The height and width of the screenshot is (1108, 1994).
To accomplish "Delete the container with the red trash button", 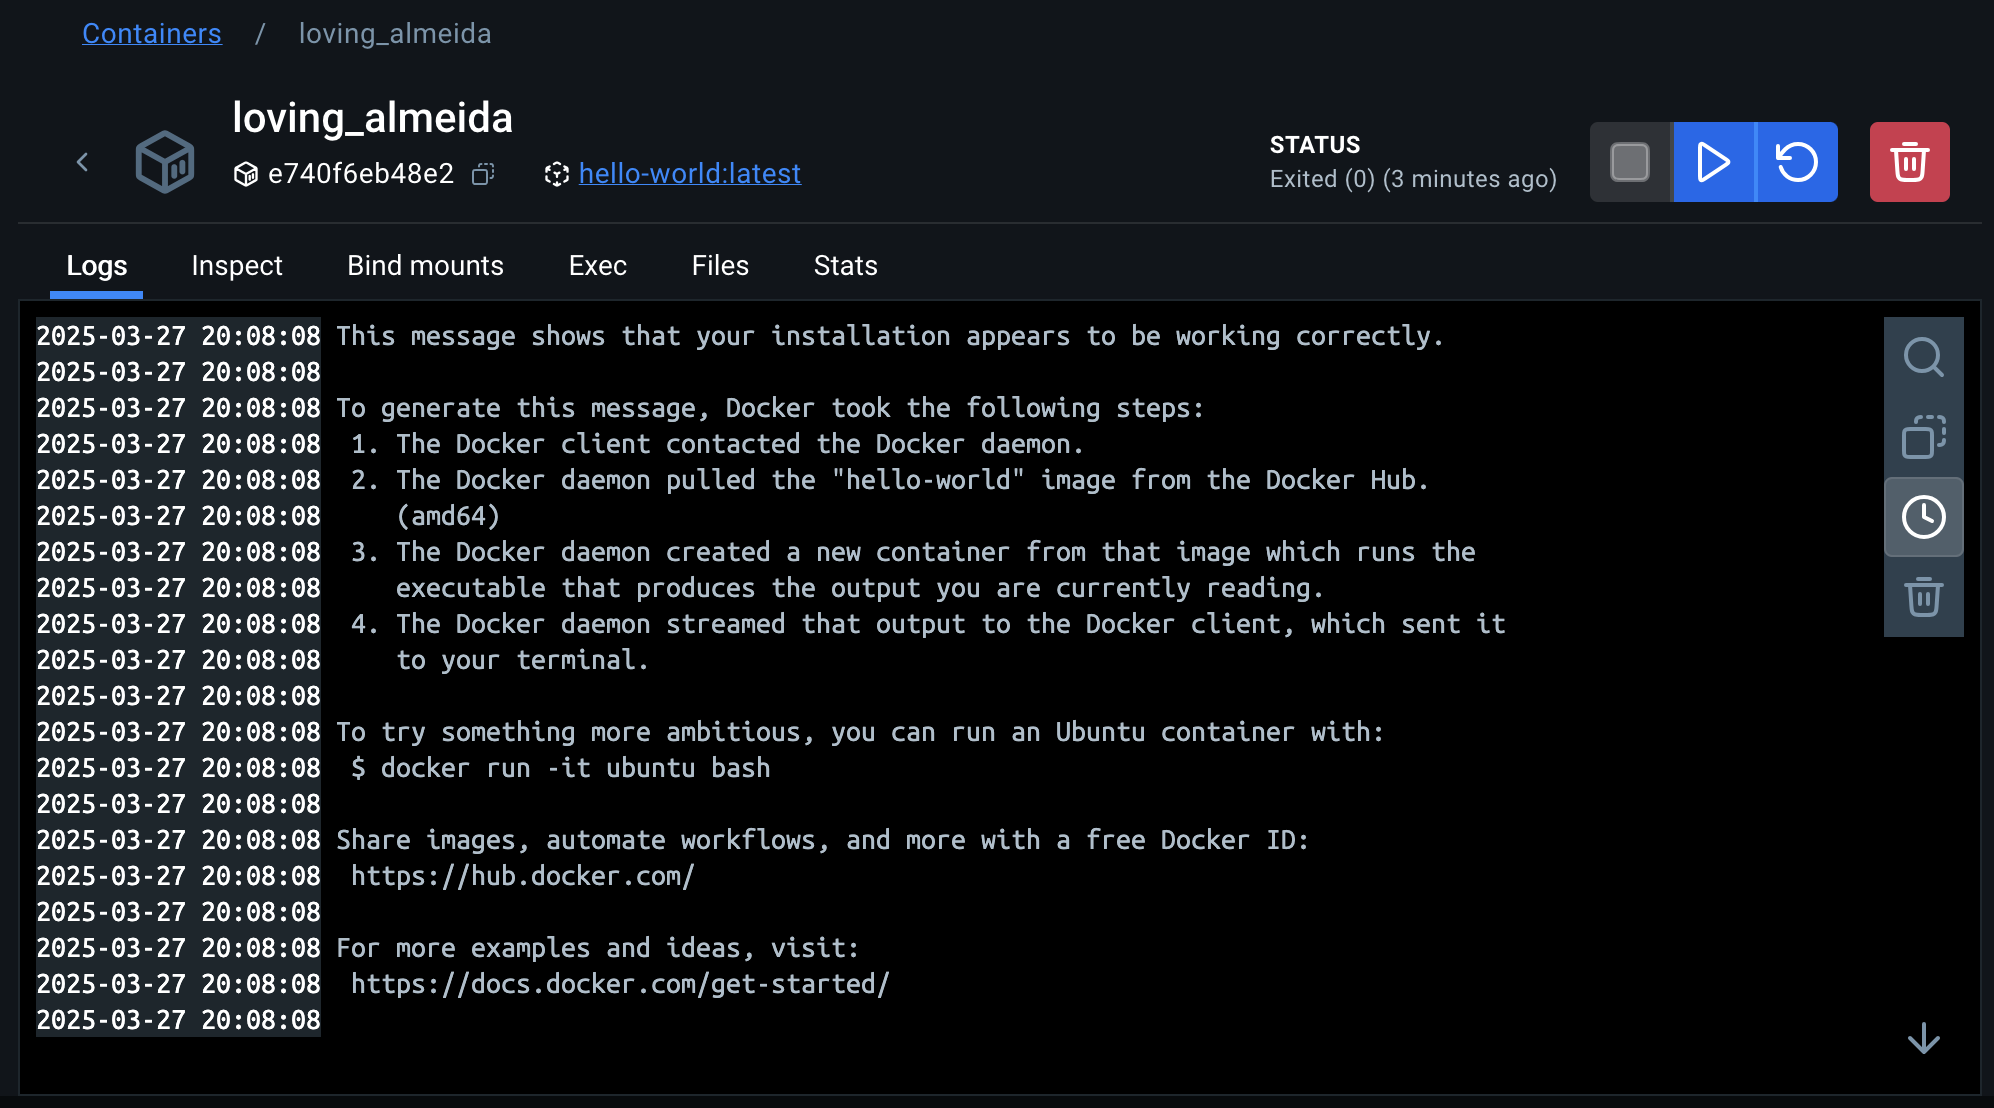I will click(x=1909, y=162).
